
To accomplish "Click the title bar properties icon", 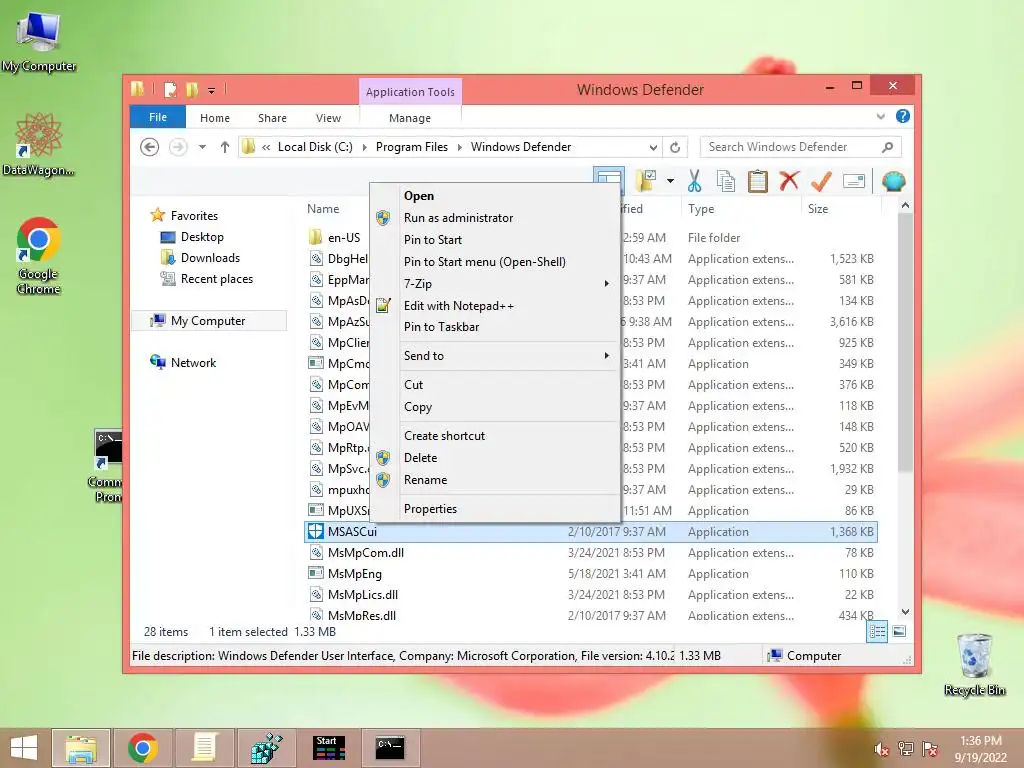I will (x=170, y=89).
